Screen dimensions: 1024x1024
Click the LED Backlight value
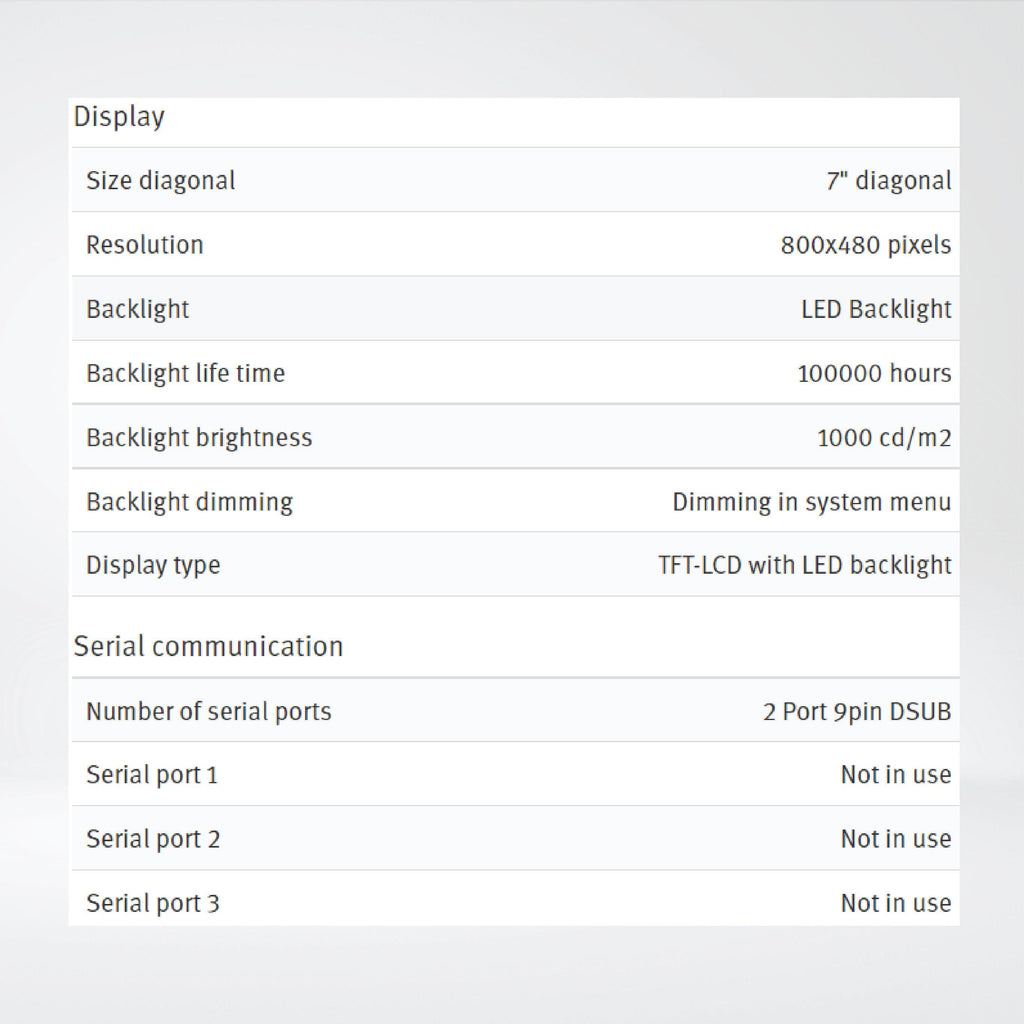coord(876,310)
